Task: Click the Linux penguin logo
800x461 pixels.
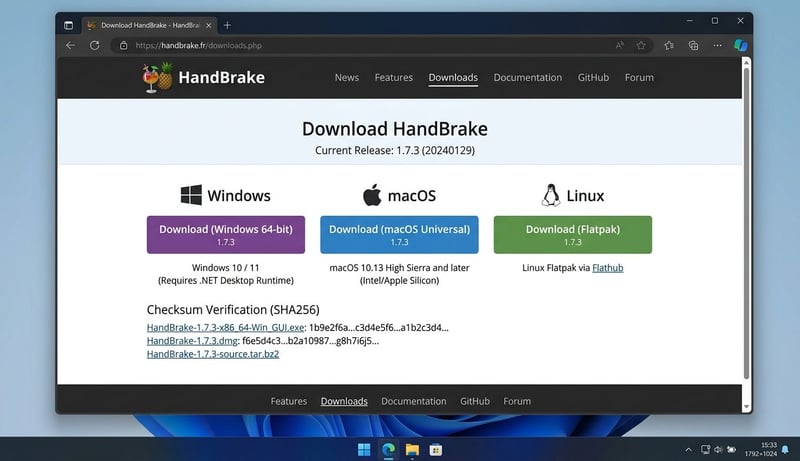Action: pyautogui.click(x=551, y=195)
